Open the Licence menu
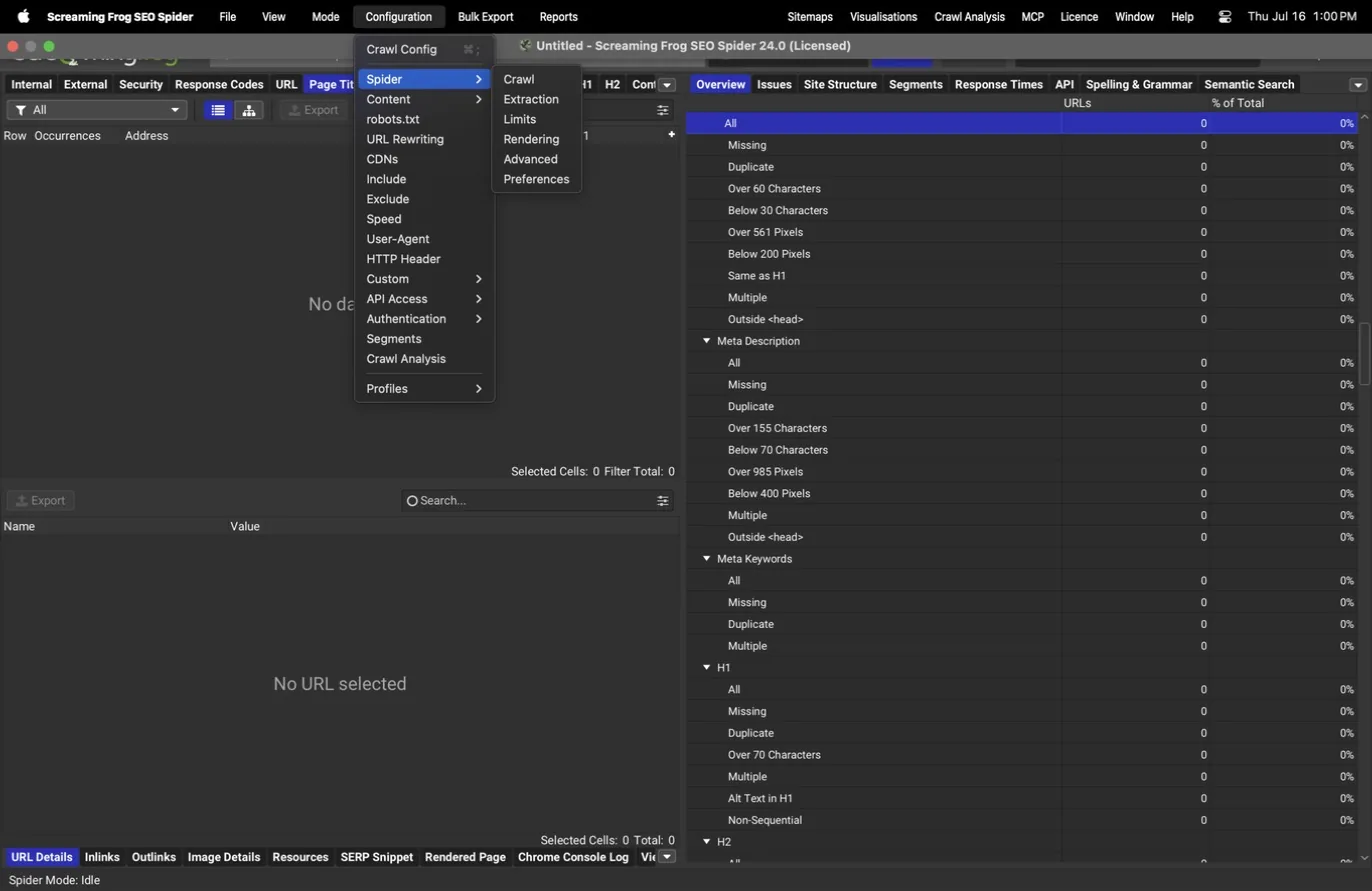 1078,17
